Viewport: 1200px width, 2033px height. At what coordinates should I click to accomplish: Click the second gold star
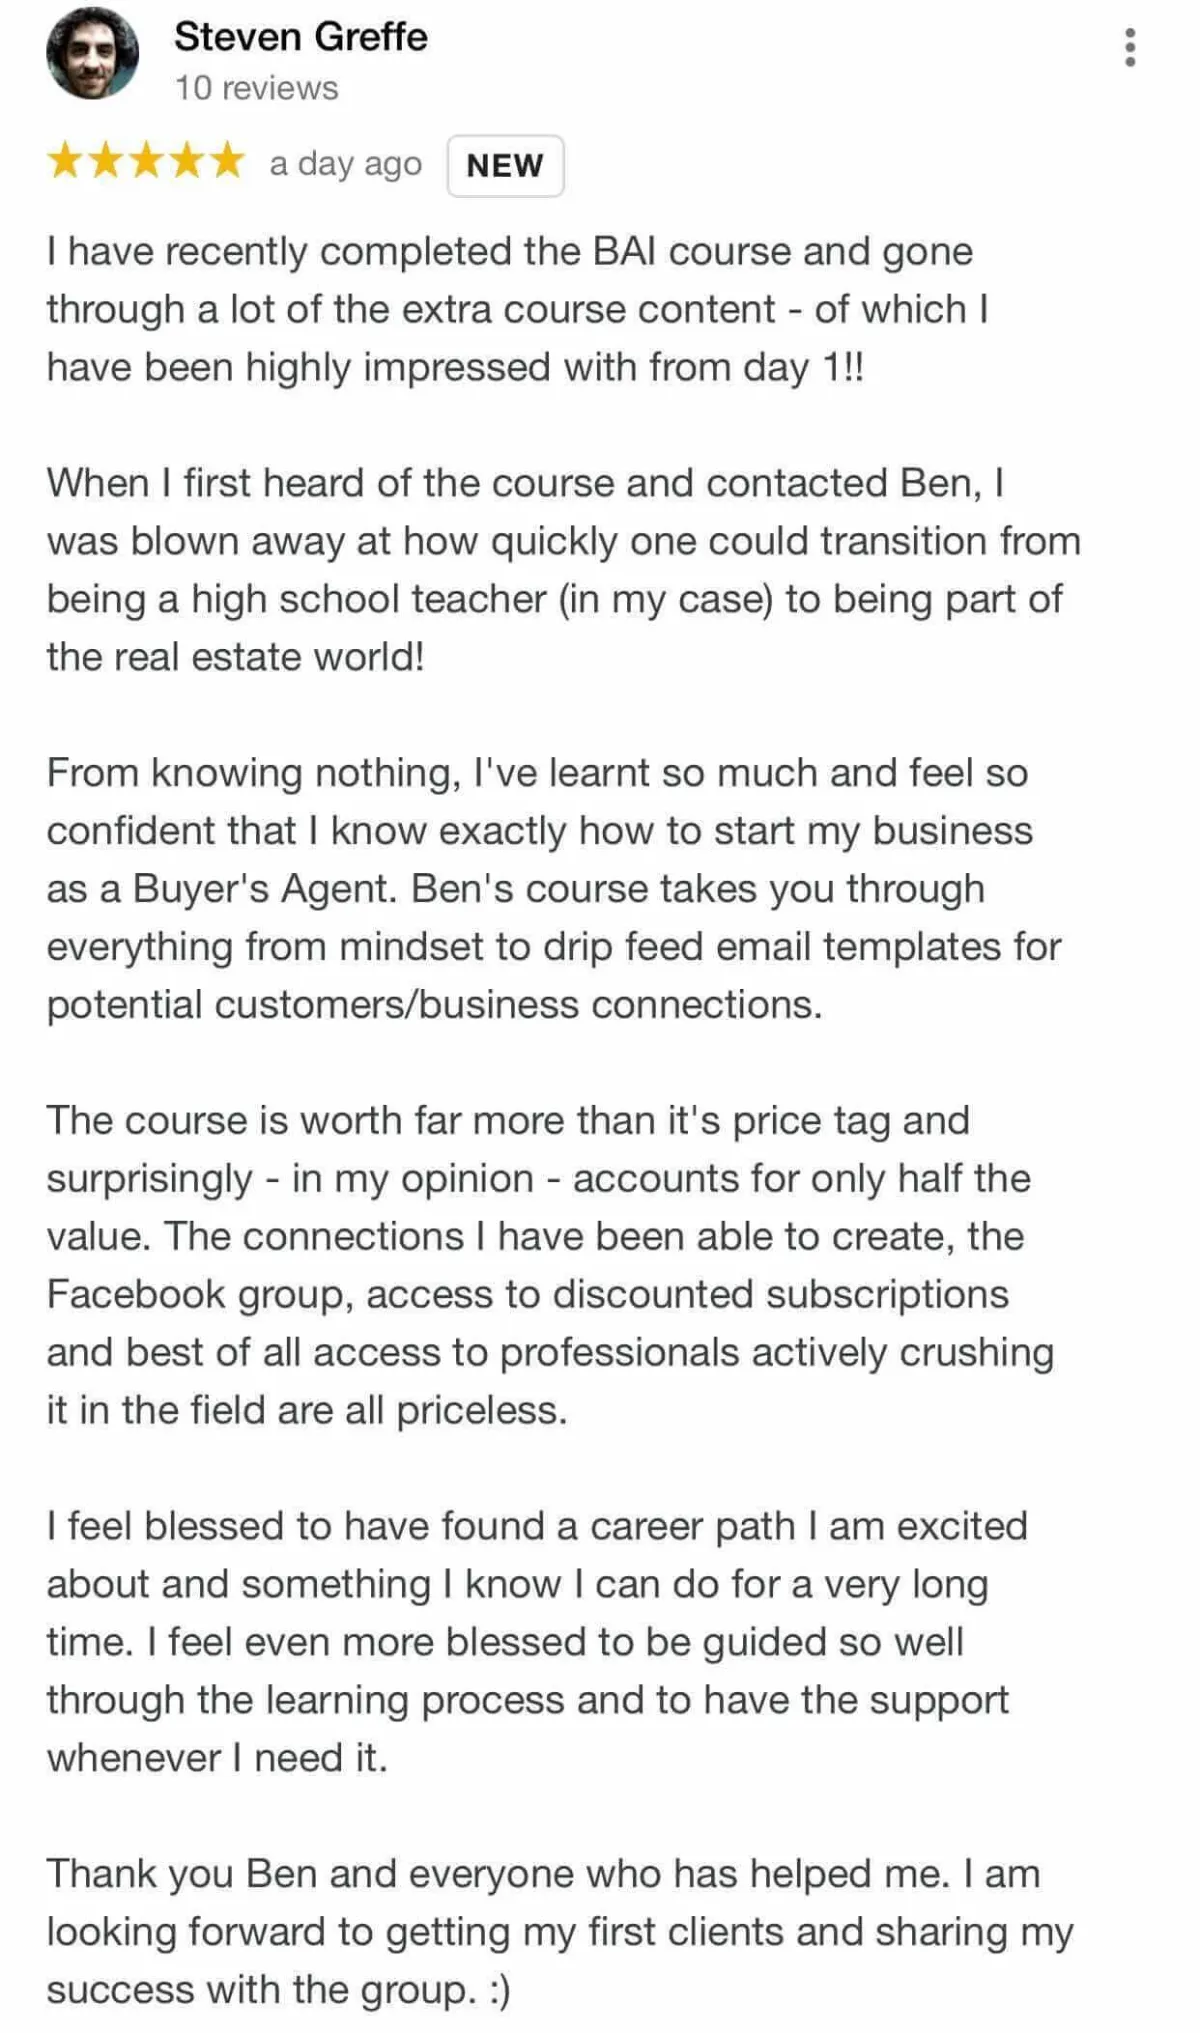[106, 161]
